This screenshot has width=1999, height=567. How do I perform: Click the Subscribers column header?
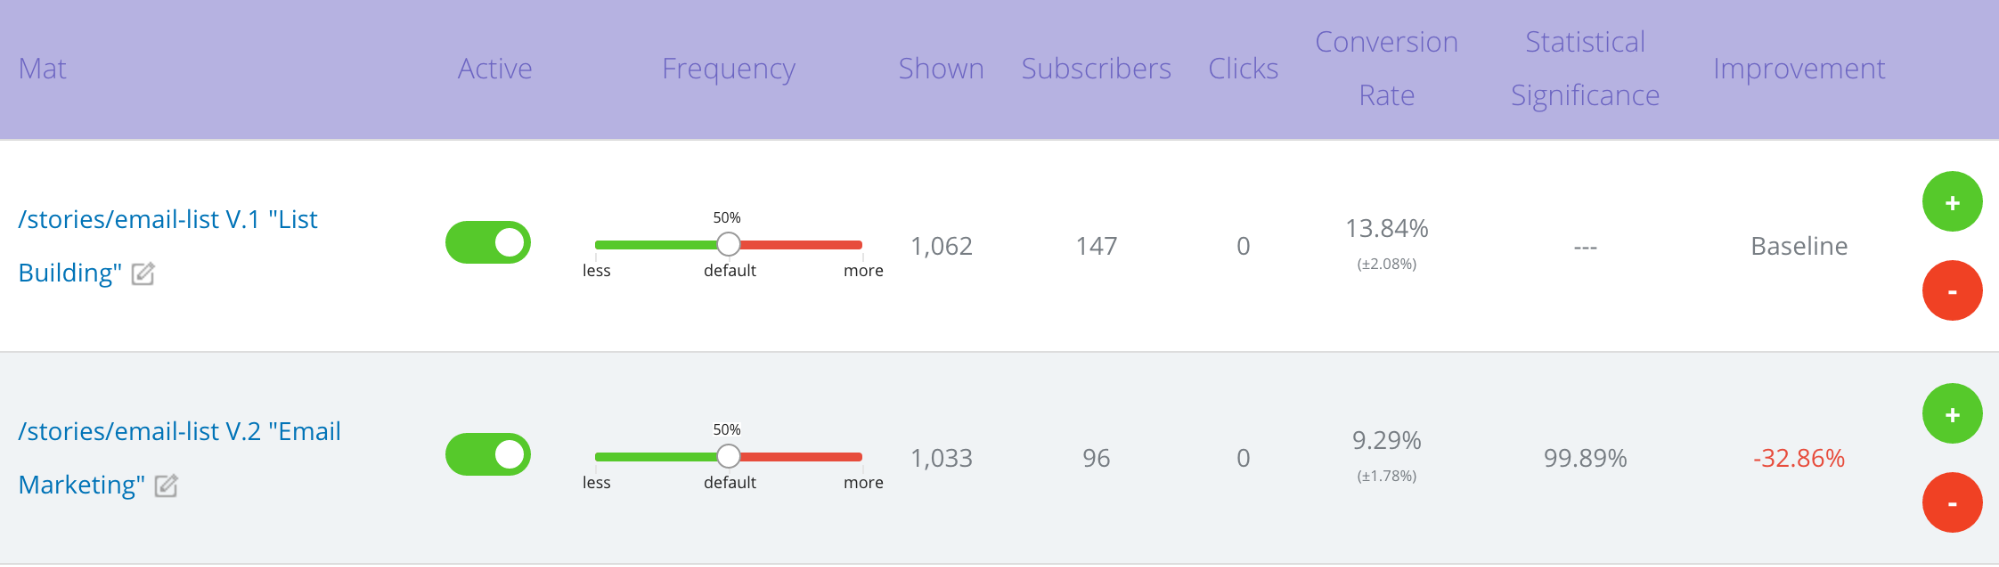coord(1096,69)
